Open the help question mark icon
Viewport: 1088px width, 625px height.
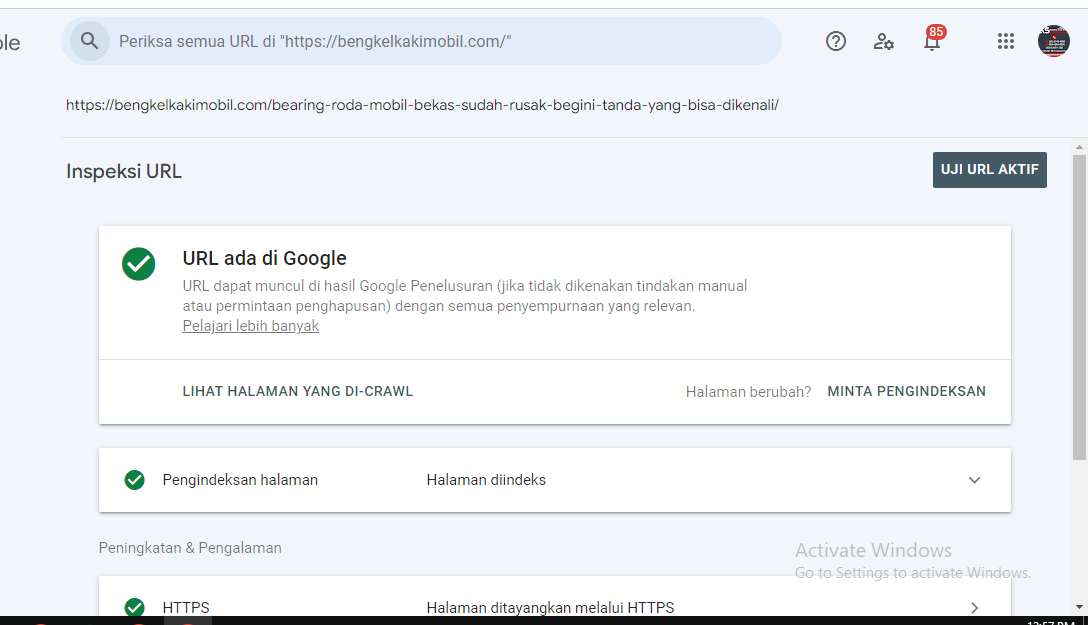(x=835, y=42)
